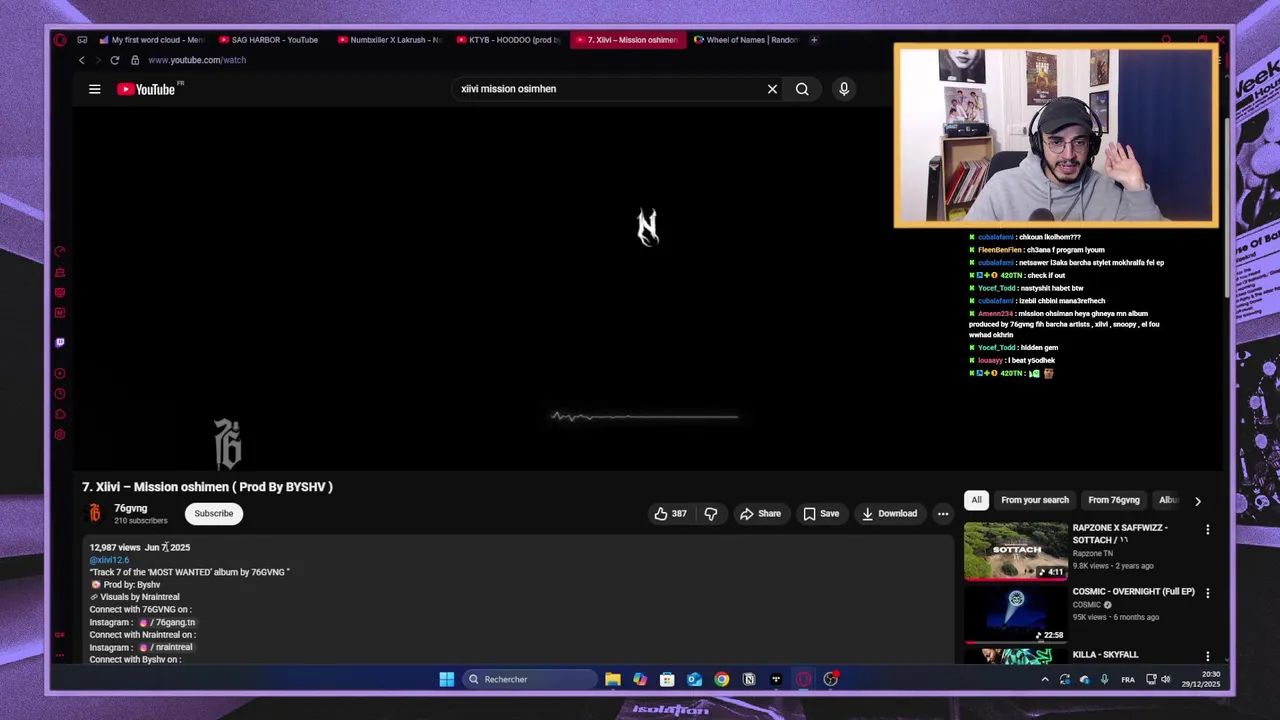Open options menu for RAPZONE X SAFFWIZZ video
The image size is (1280, 720).
point(1207,530)
